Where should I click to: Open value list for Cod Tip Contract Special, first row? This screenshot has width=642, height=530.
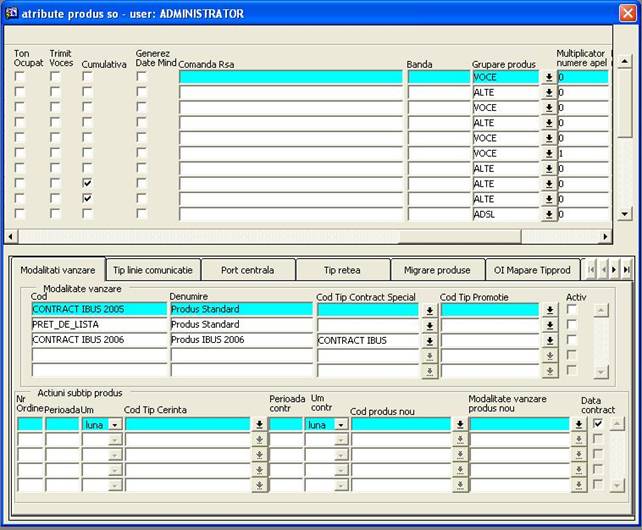pyautogui.click(x=429, y=311)
